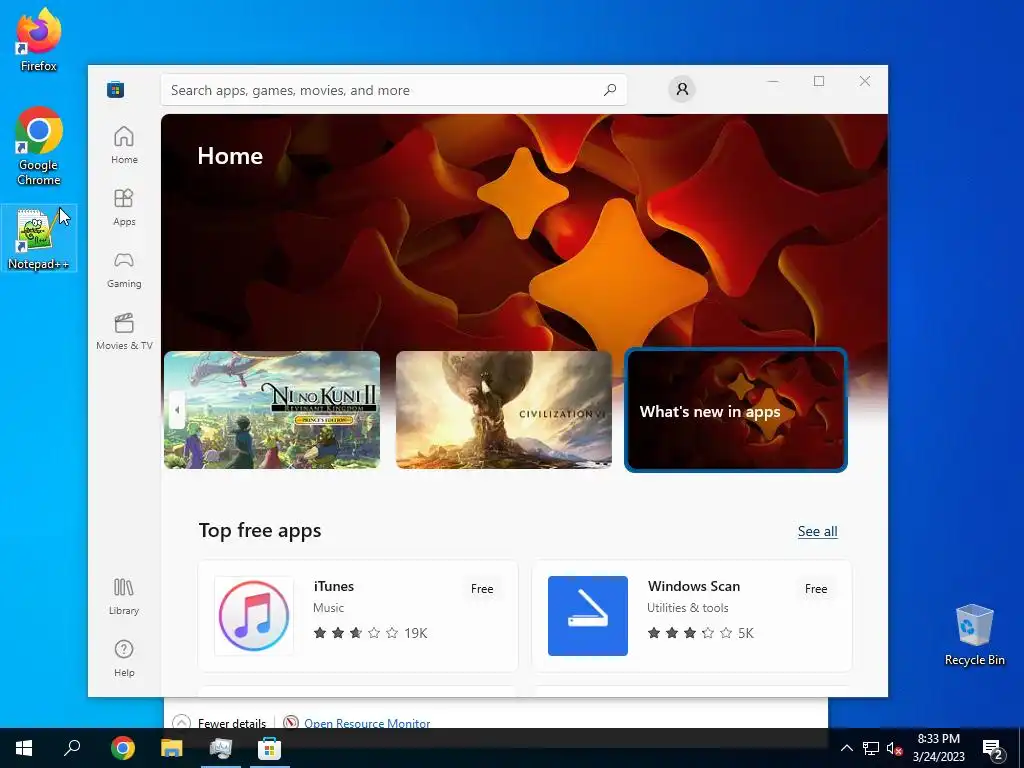
Task: Click the Free button for iTunes
Action: pyautogui.click(x=482, y=588)
